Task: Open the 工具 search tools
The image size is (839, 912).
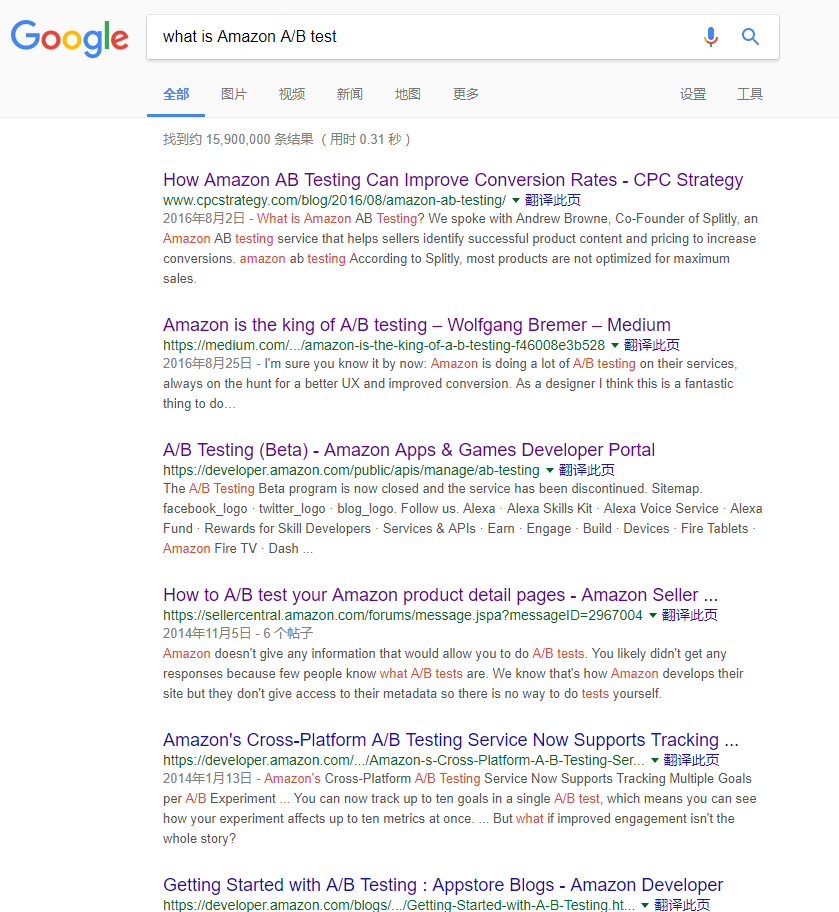Action: (750, 94)
